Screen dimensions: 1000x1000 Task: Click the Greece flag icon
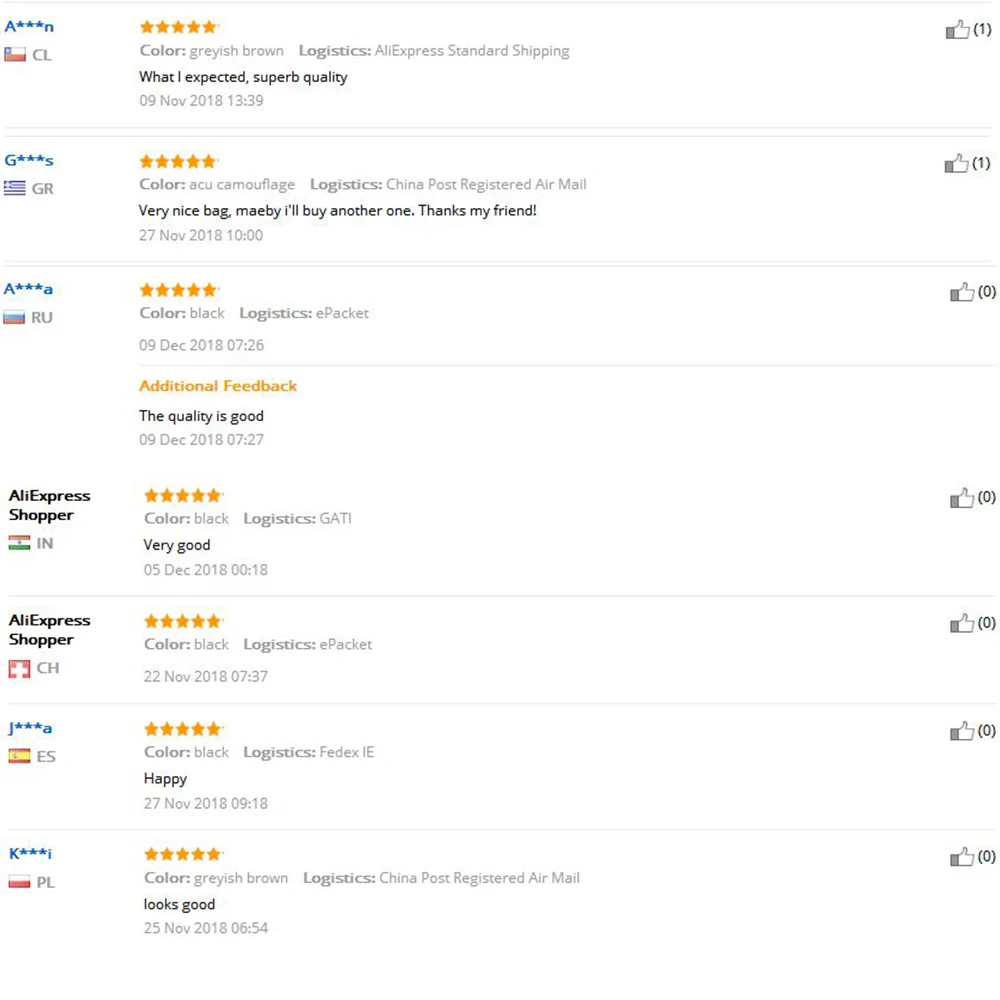15,188
